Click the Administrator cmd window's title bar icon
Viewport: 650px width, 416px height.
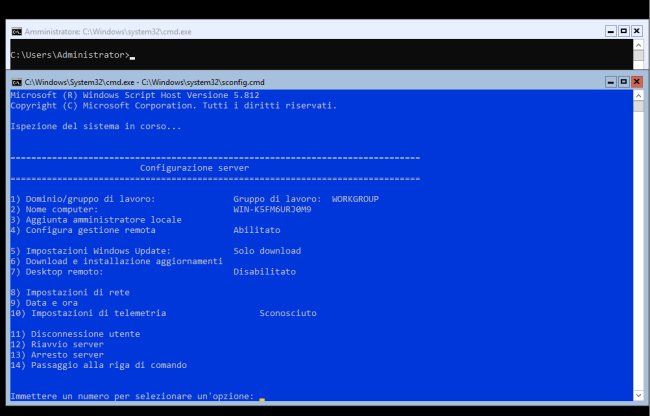17,31
